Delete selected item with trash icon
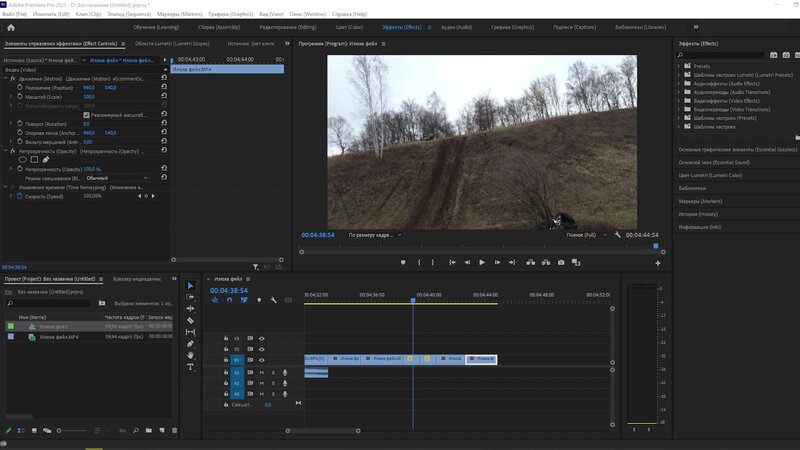This screenshot has height=450, width=800. [x=174, y=431]
